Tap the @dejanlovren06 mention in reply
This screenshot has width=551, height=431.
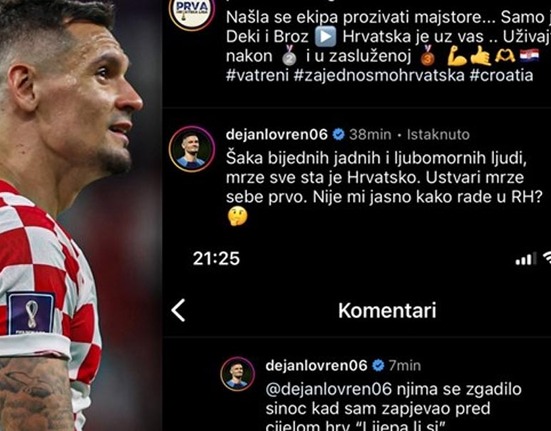click(x=329, y=389)
